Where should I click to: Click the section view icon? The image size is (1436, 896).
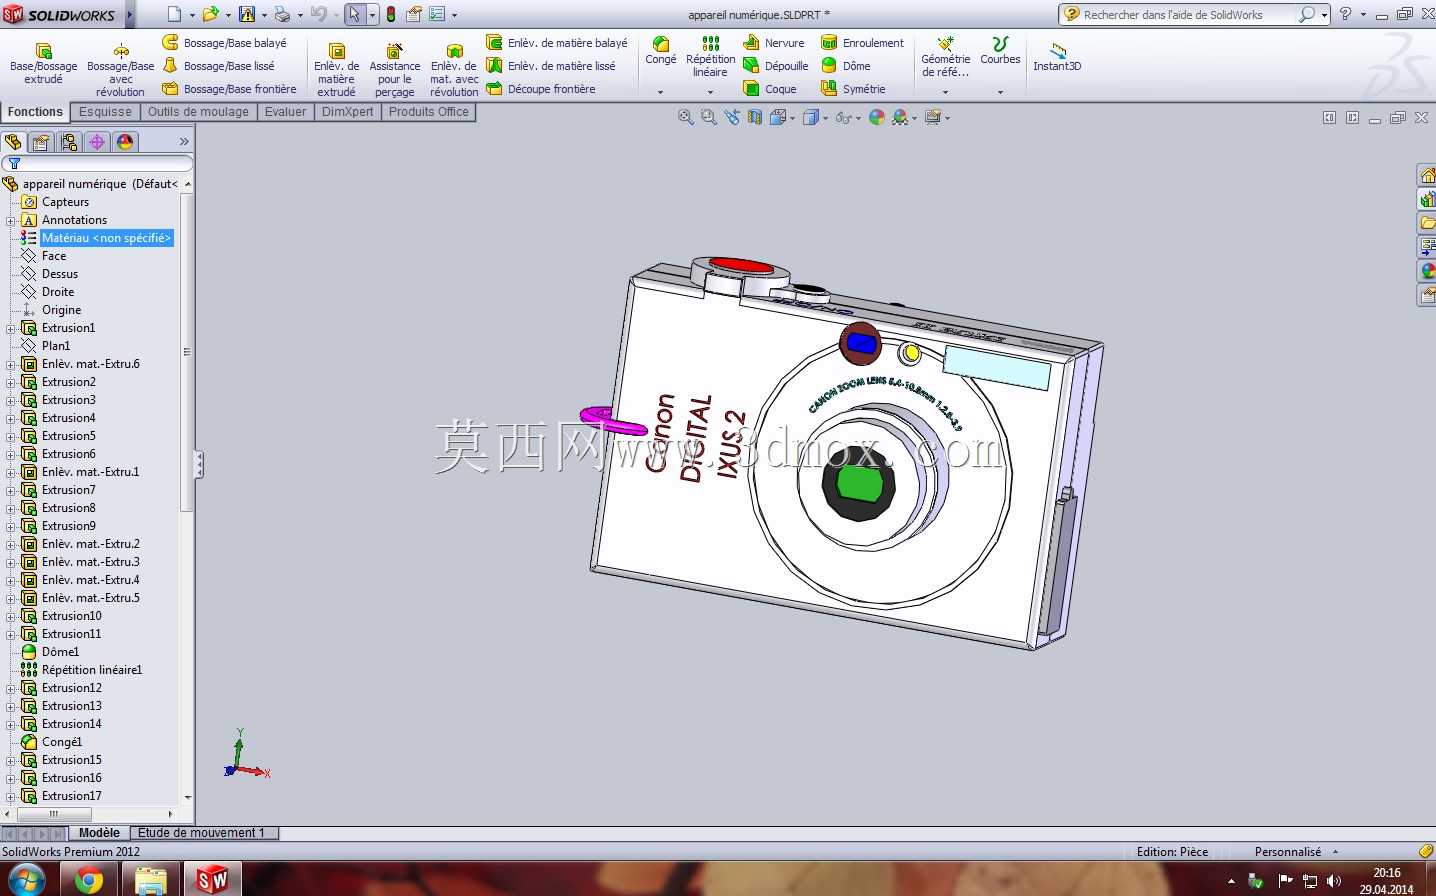coord(755,117)
